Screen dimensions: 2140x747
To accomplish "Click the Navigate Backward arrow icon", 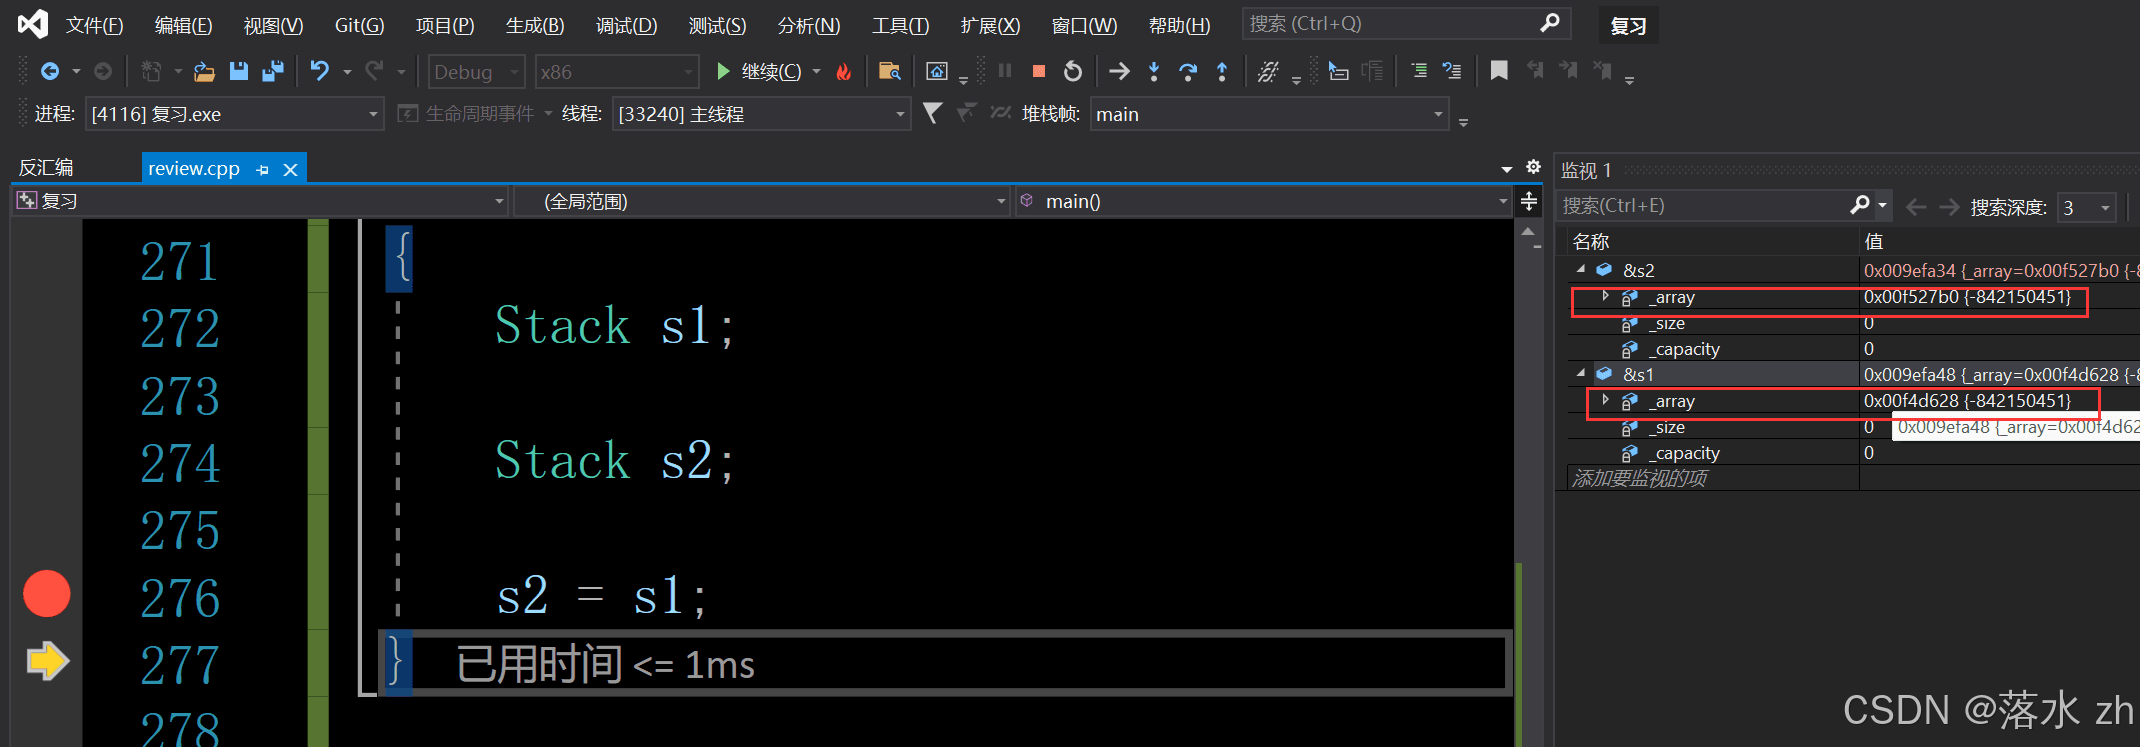I will [49, 71].
